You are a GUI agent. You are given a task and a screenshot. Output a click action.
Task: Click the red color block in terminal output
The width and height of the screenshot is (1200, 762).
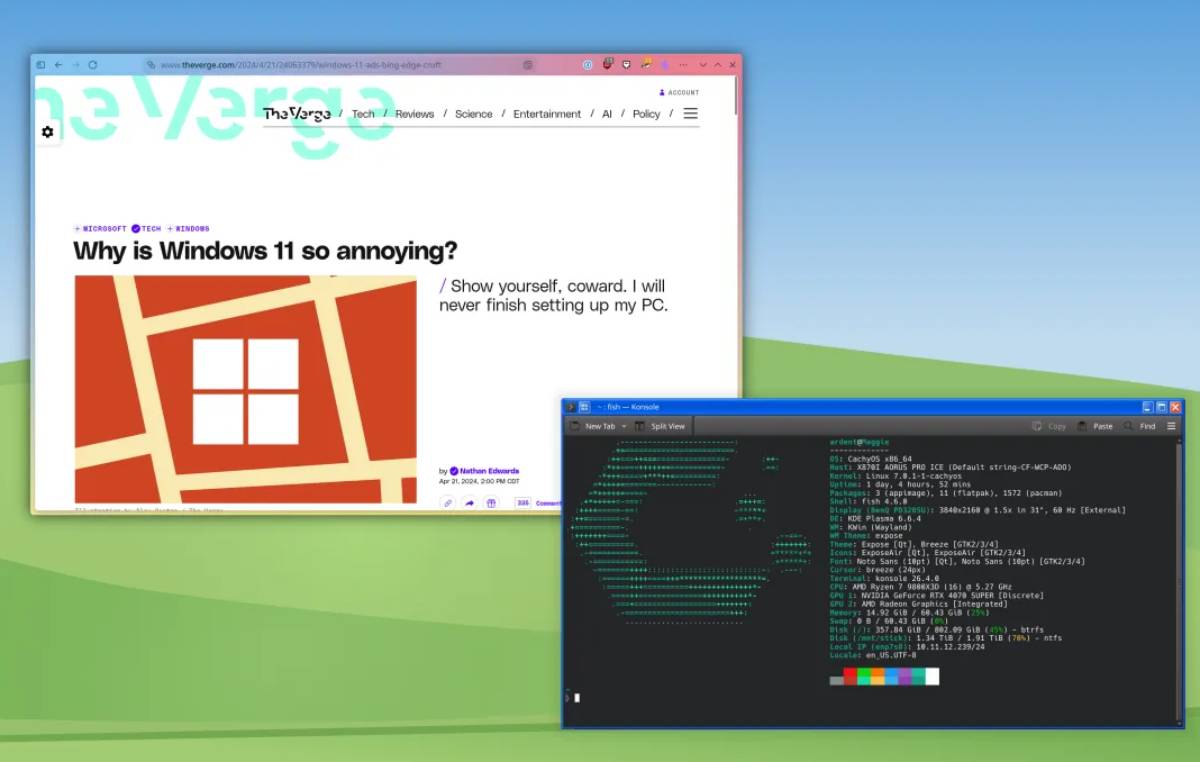[851, 677]
